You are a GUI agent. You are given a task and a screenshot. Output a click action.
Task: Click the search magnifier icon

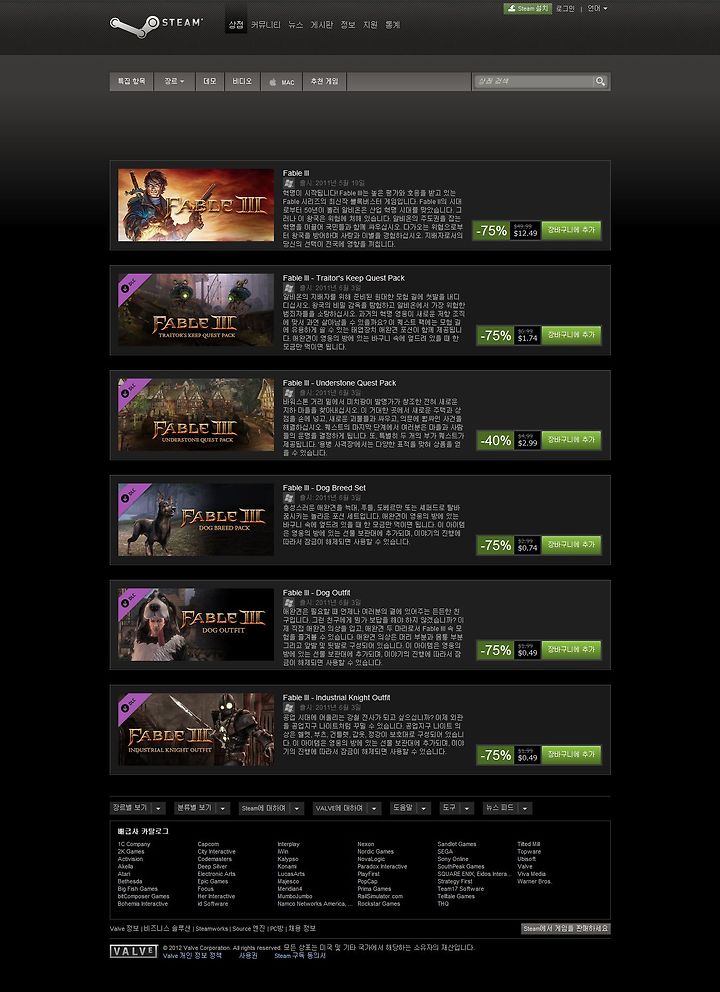(x=600, y=81)
